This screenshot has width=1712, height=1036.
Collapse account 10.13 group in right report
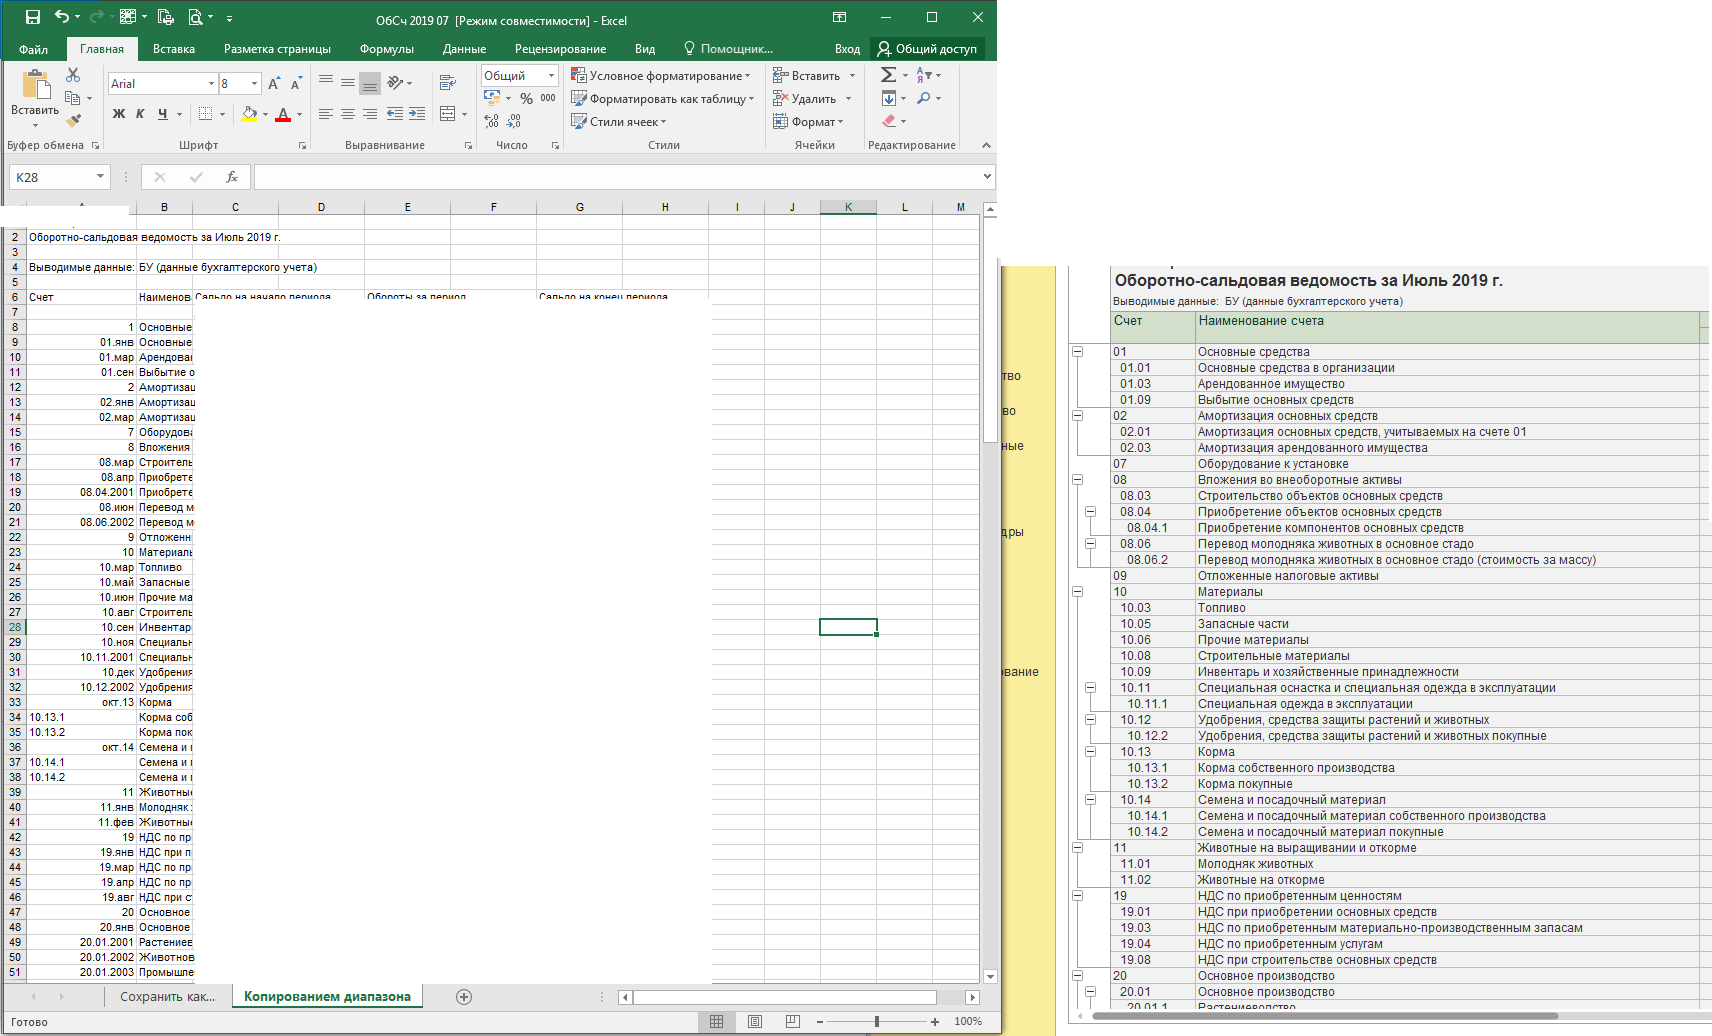1091,752
